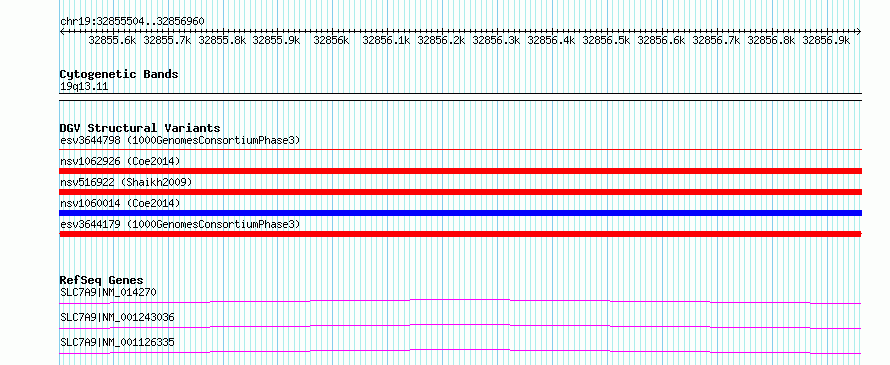Select the SLC7A9|NM_001243036 transcript line
Image resolution: width=890 pixels, height=365 pixels.
tap(460, 326)
